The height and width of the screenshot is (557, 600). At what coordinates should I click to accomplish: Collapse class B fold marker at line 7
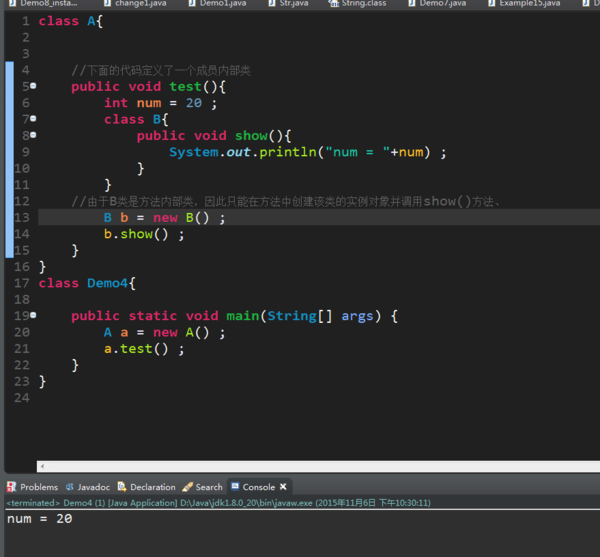point(33,119)
